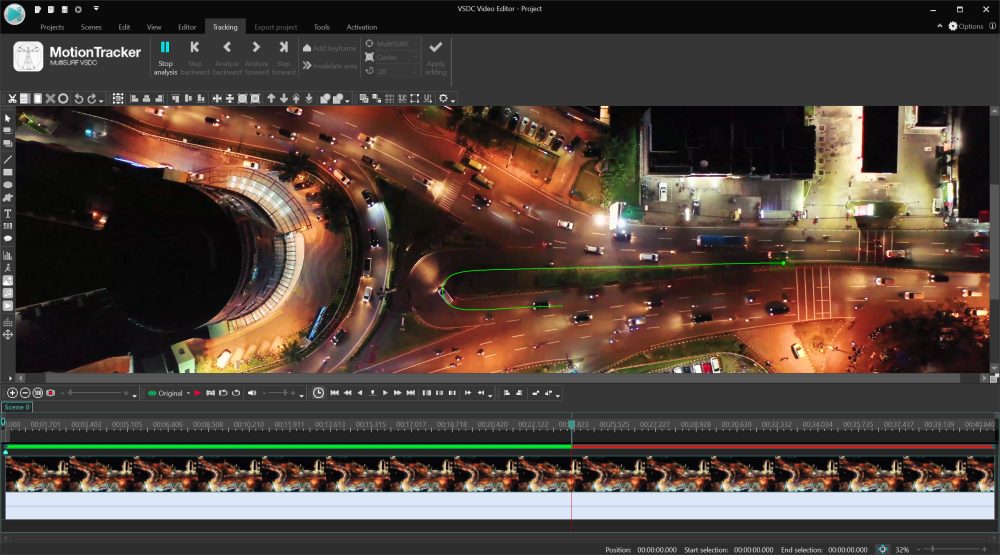Image resolution: width=1000 pixels, height=555 pixels.
Task: Open the Scene 0 timeline tab
Action: [16, 407]
